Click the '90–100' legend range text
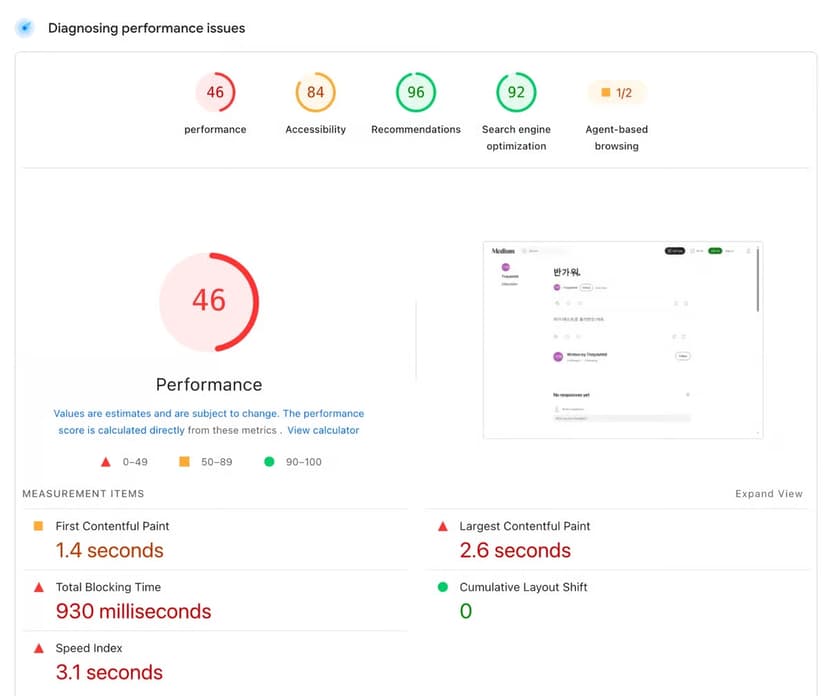Image resolution: width=828 pixels, height=696 pixels. [304, 462]
